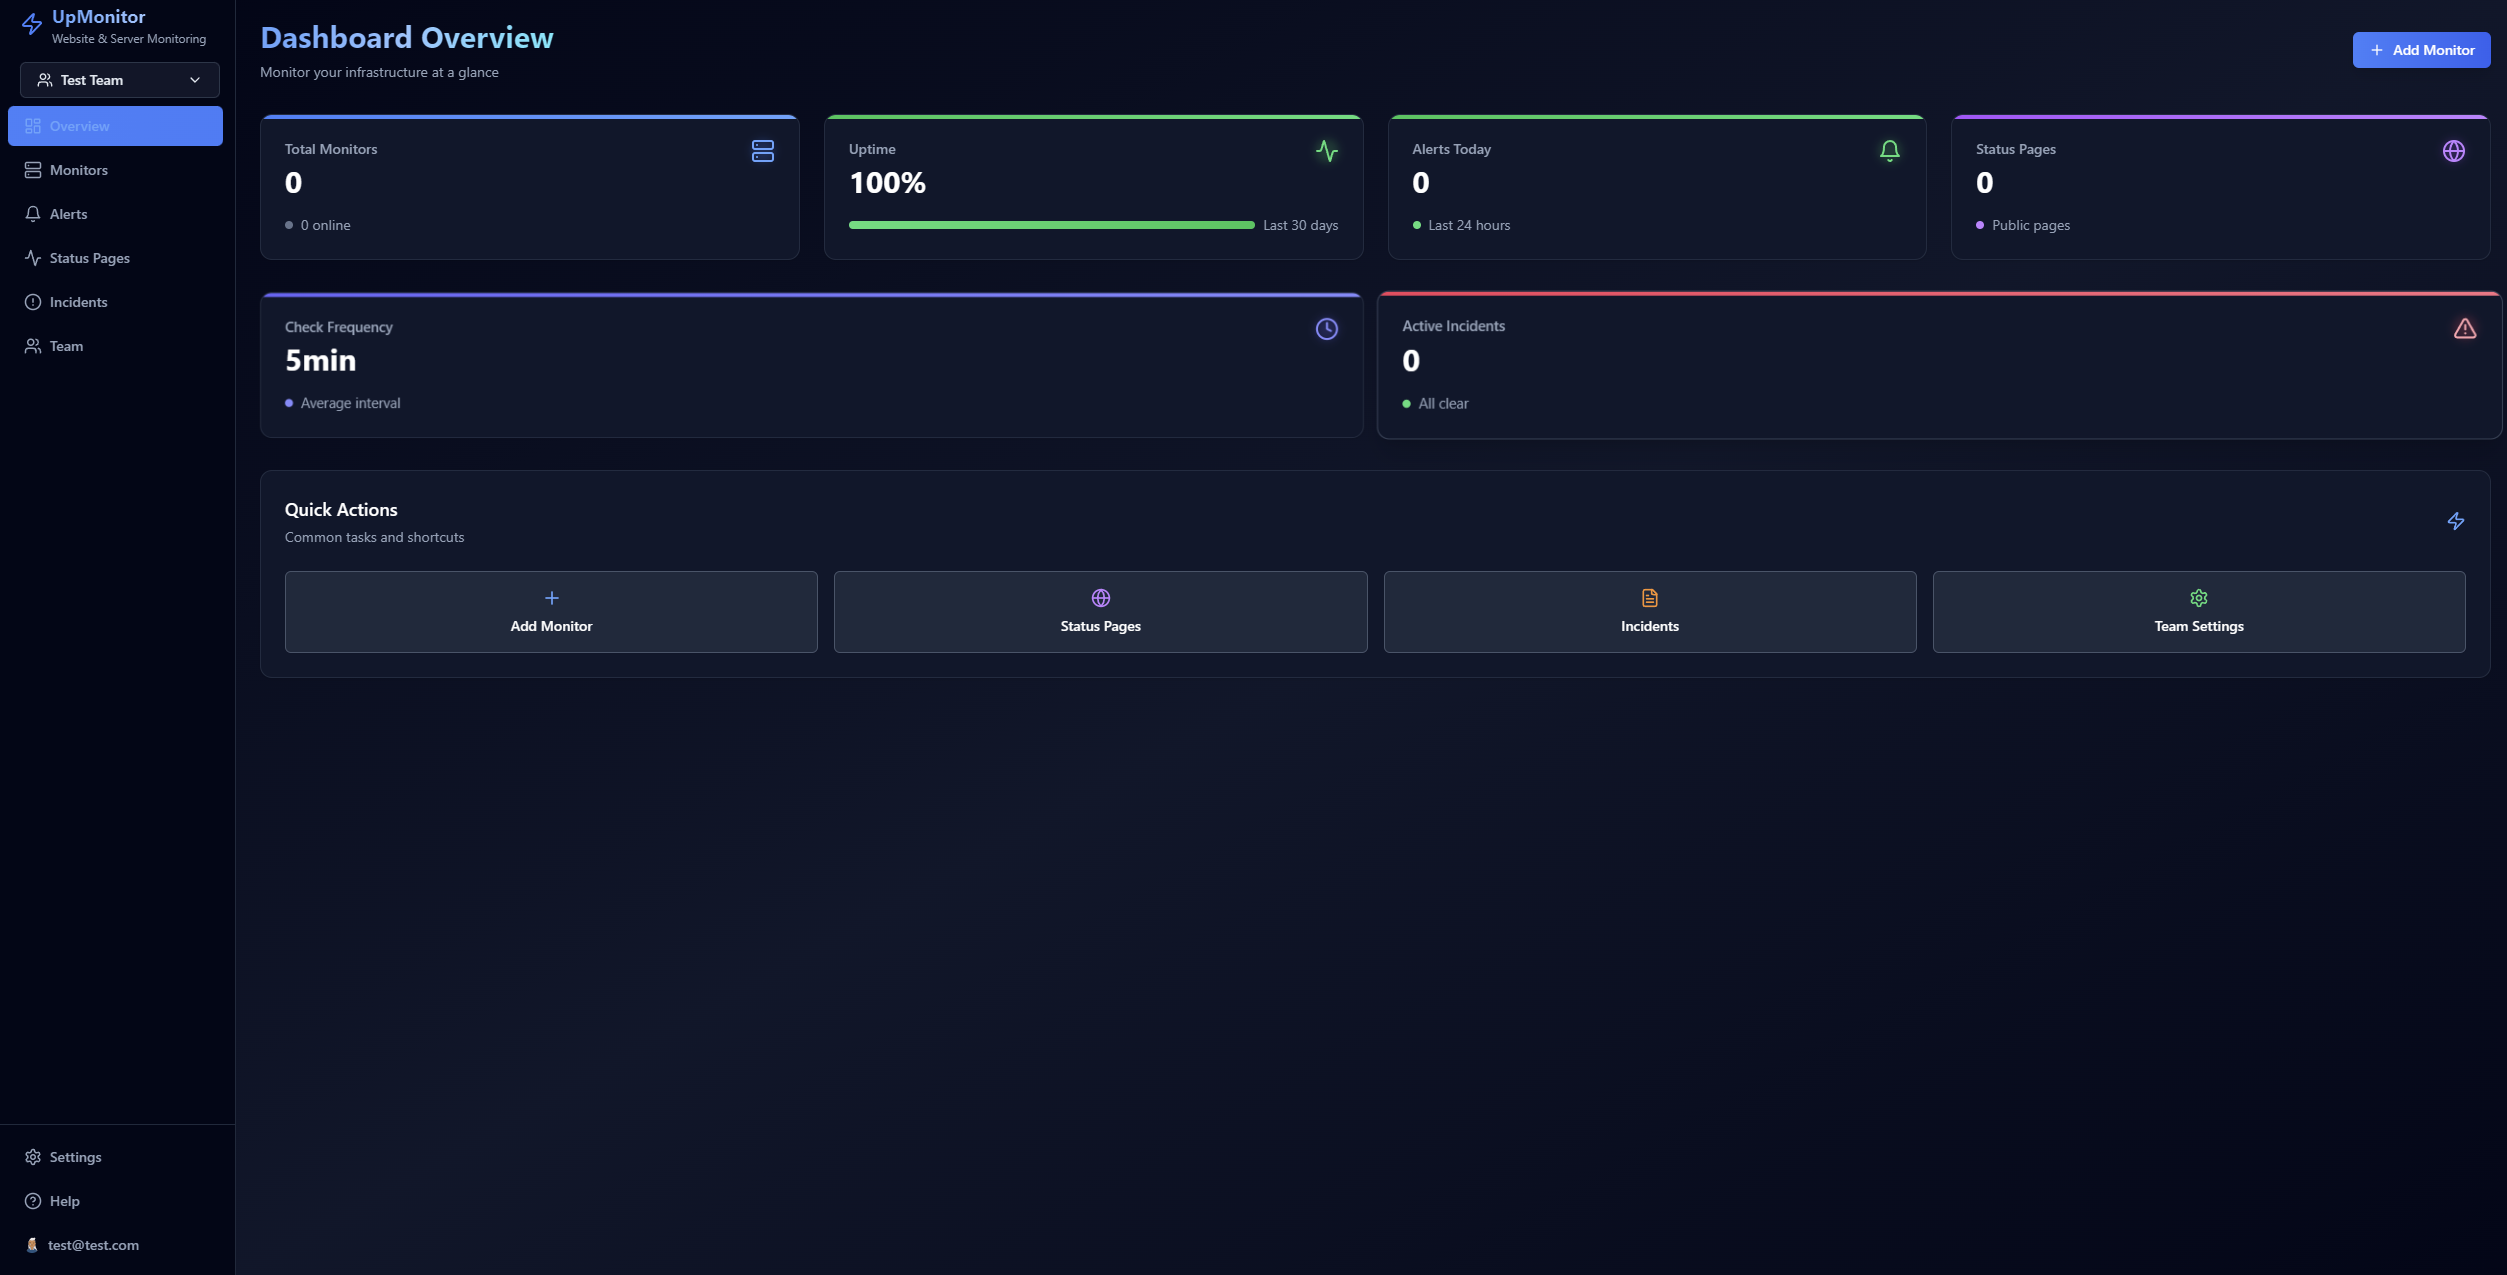Click the UpMonitor lightning logo icon
The image size is (2507, 1275).
click(x=31, y=24)
